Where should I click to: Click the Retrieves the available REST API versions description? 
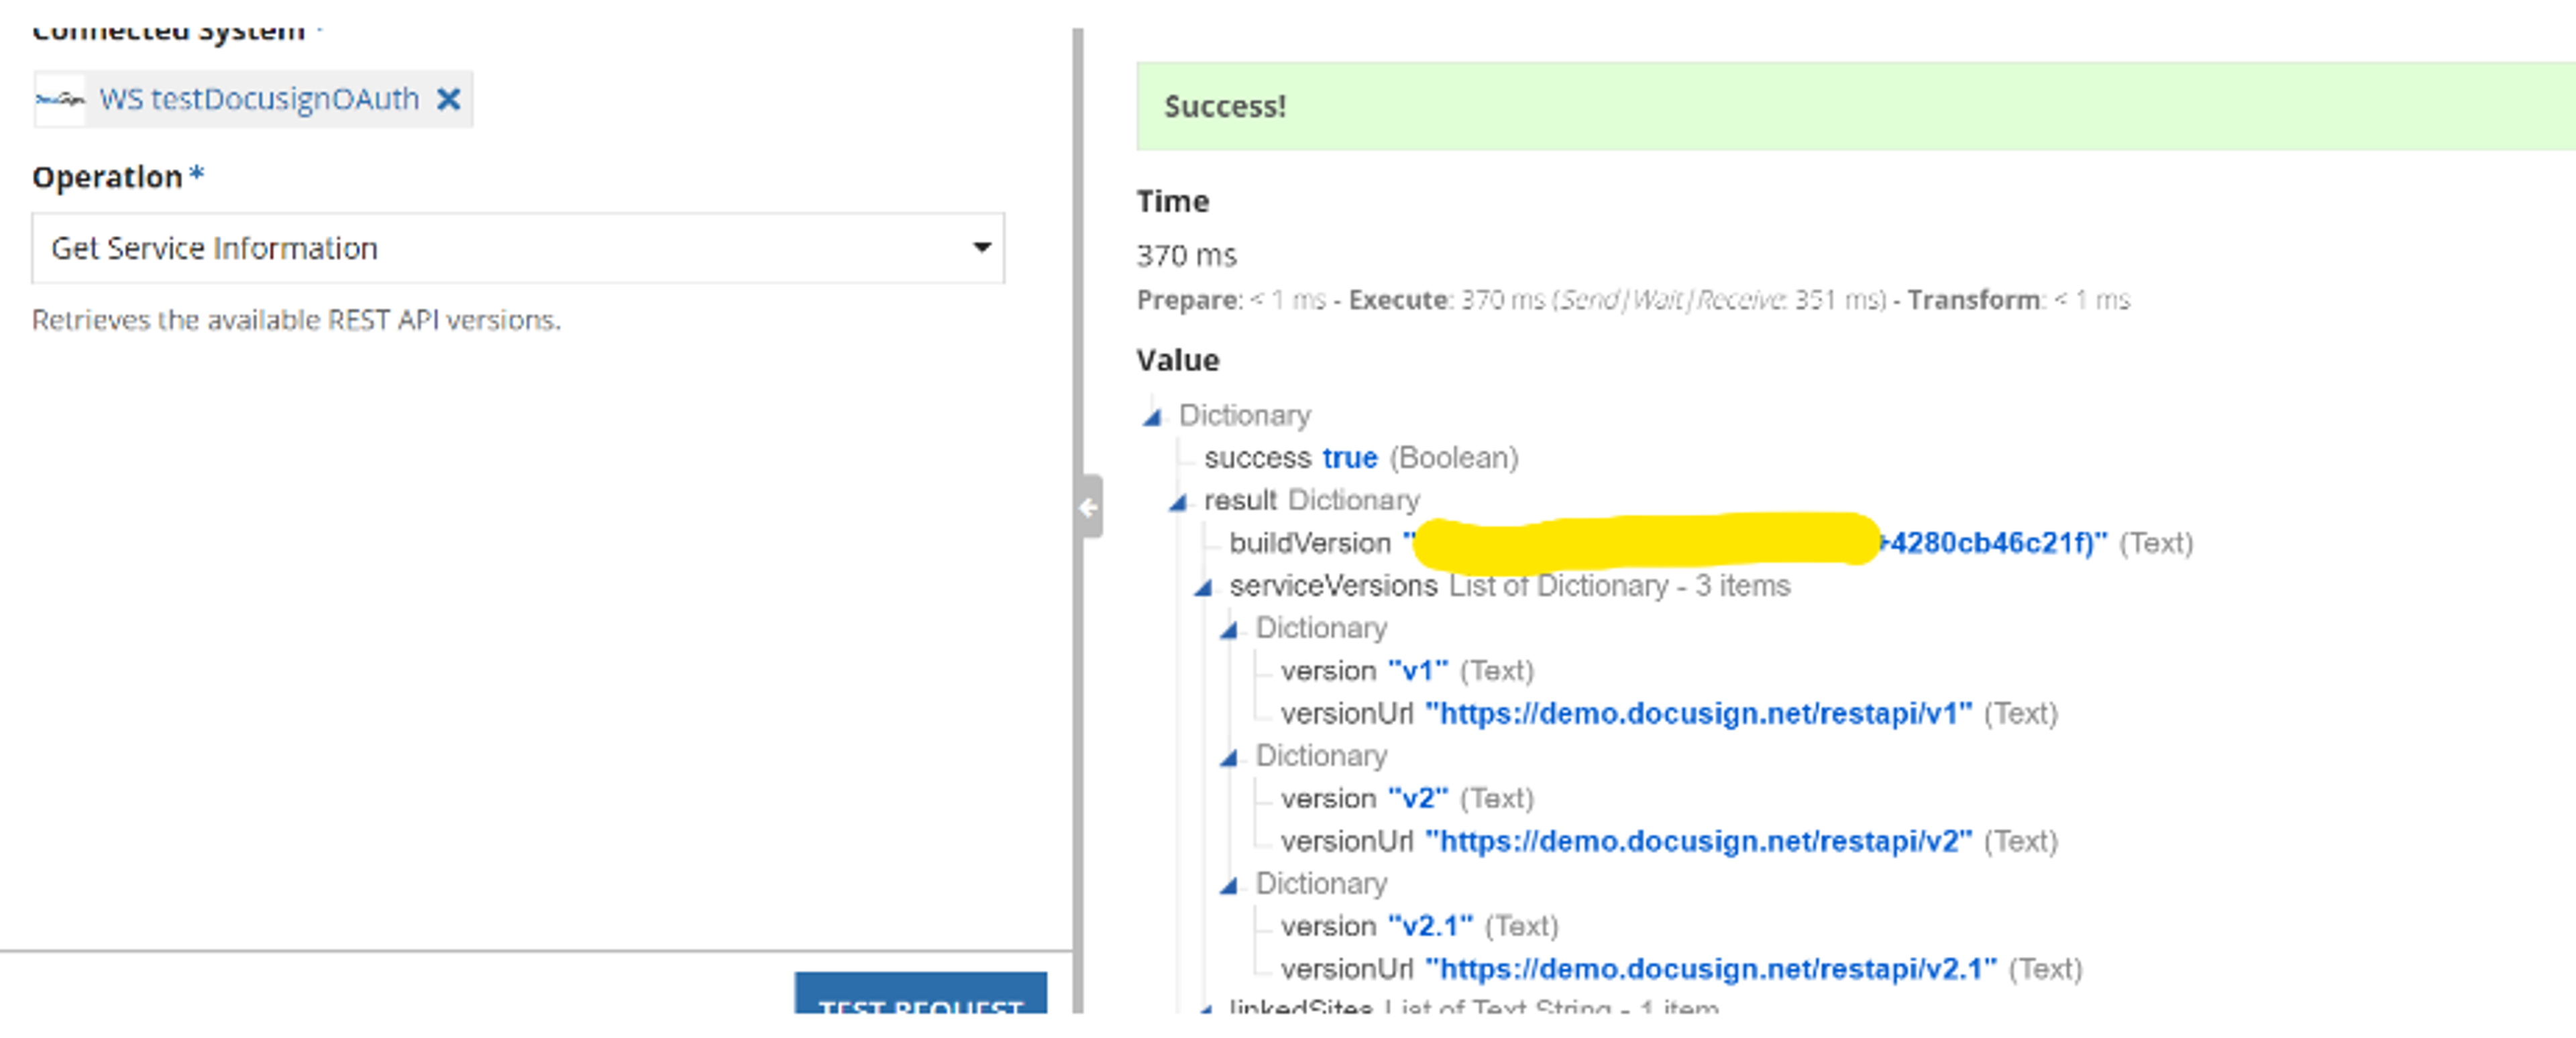point(296,320)
